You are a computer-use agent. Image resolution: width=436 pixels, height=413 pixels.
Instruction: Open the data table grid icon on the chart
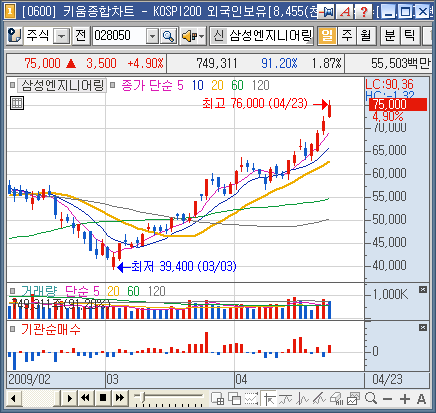click(x=17, y=103)
